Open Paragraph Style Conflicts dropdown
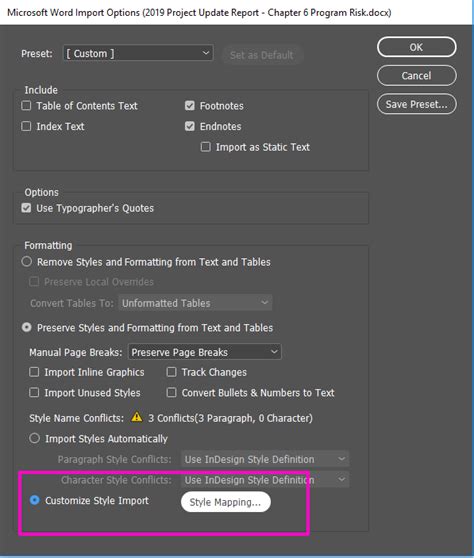Image resolution: width=474 pixels, height=558 pixels. coord(265,459)
